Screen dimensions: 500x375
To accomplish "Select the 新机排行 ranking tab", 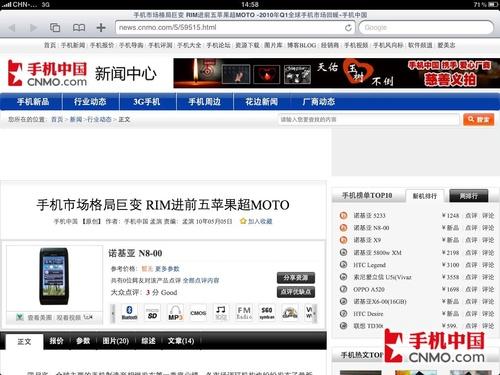I will coord(425,196).
